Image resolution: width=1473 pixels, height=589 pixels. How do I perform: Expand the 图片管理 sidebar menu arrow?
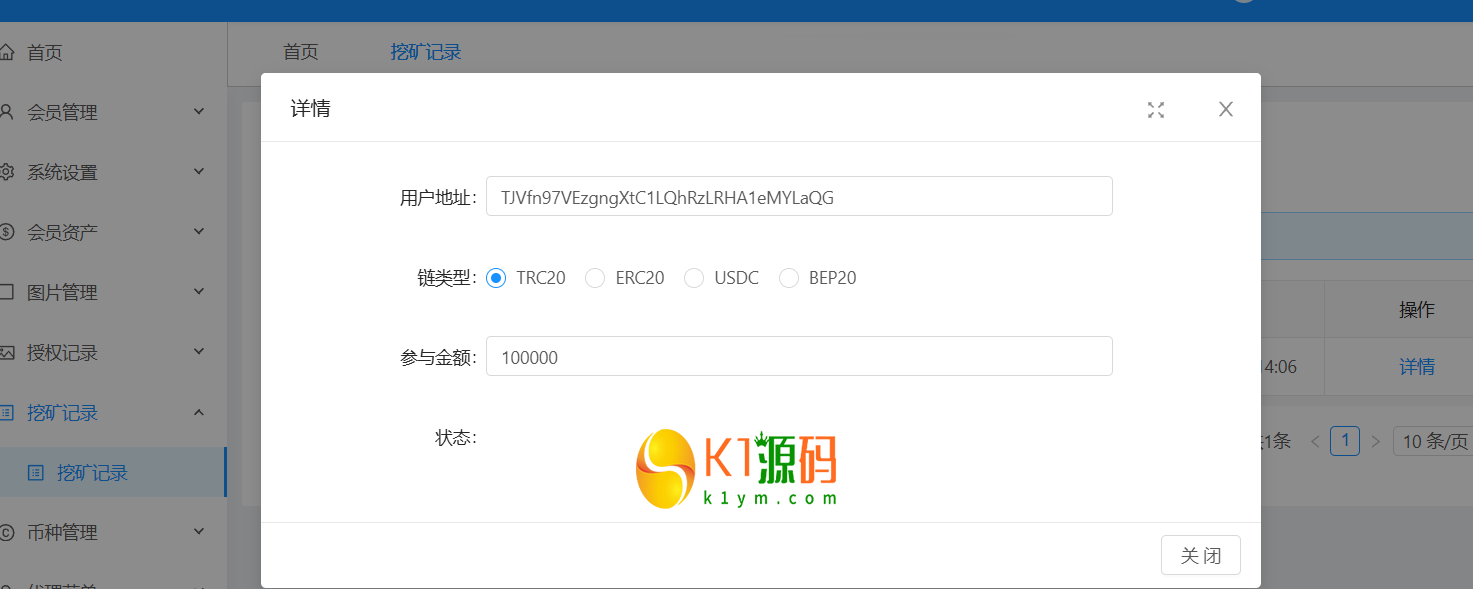(x=198, y=291)
